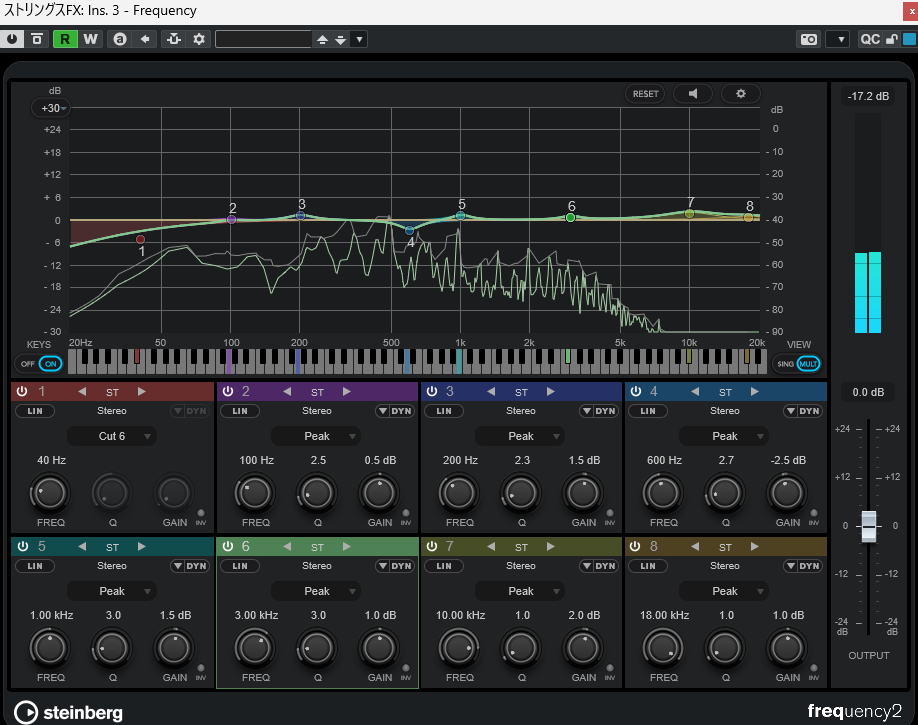Screen dimensions: 918x725
Task: Toggle band 6 power button
Action: 228,546
